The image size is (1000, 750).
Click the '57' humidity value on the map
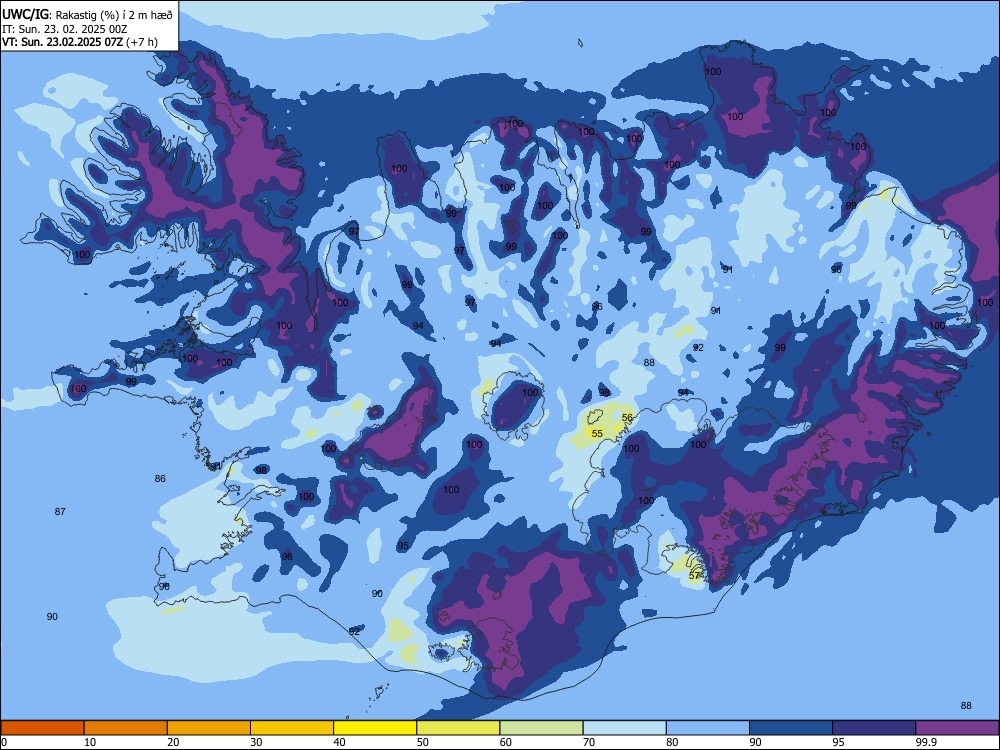coord(695,575)
